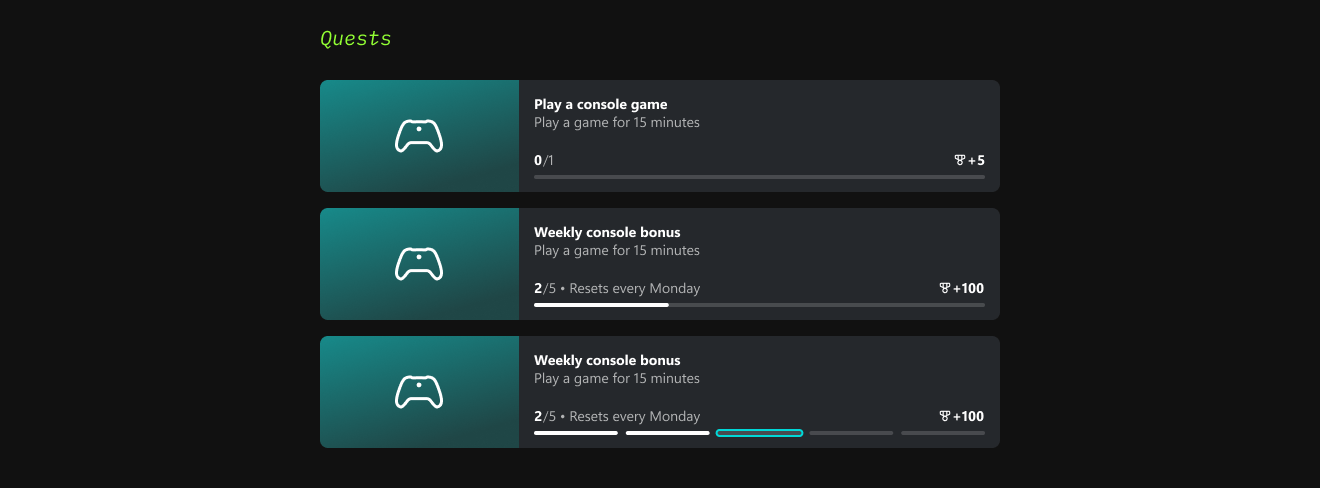
Task: Click the fourth grey progress segment
Action: point(851,433)
